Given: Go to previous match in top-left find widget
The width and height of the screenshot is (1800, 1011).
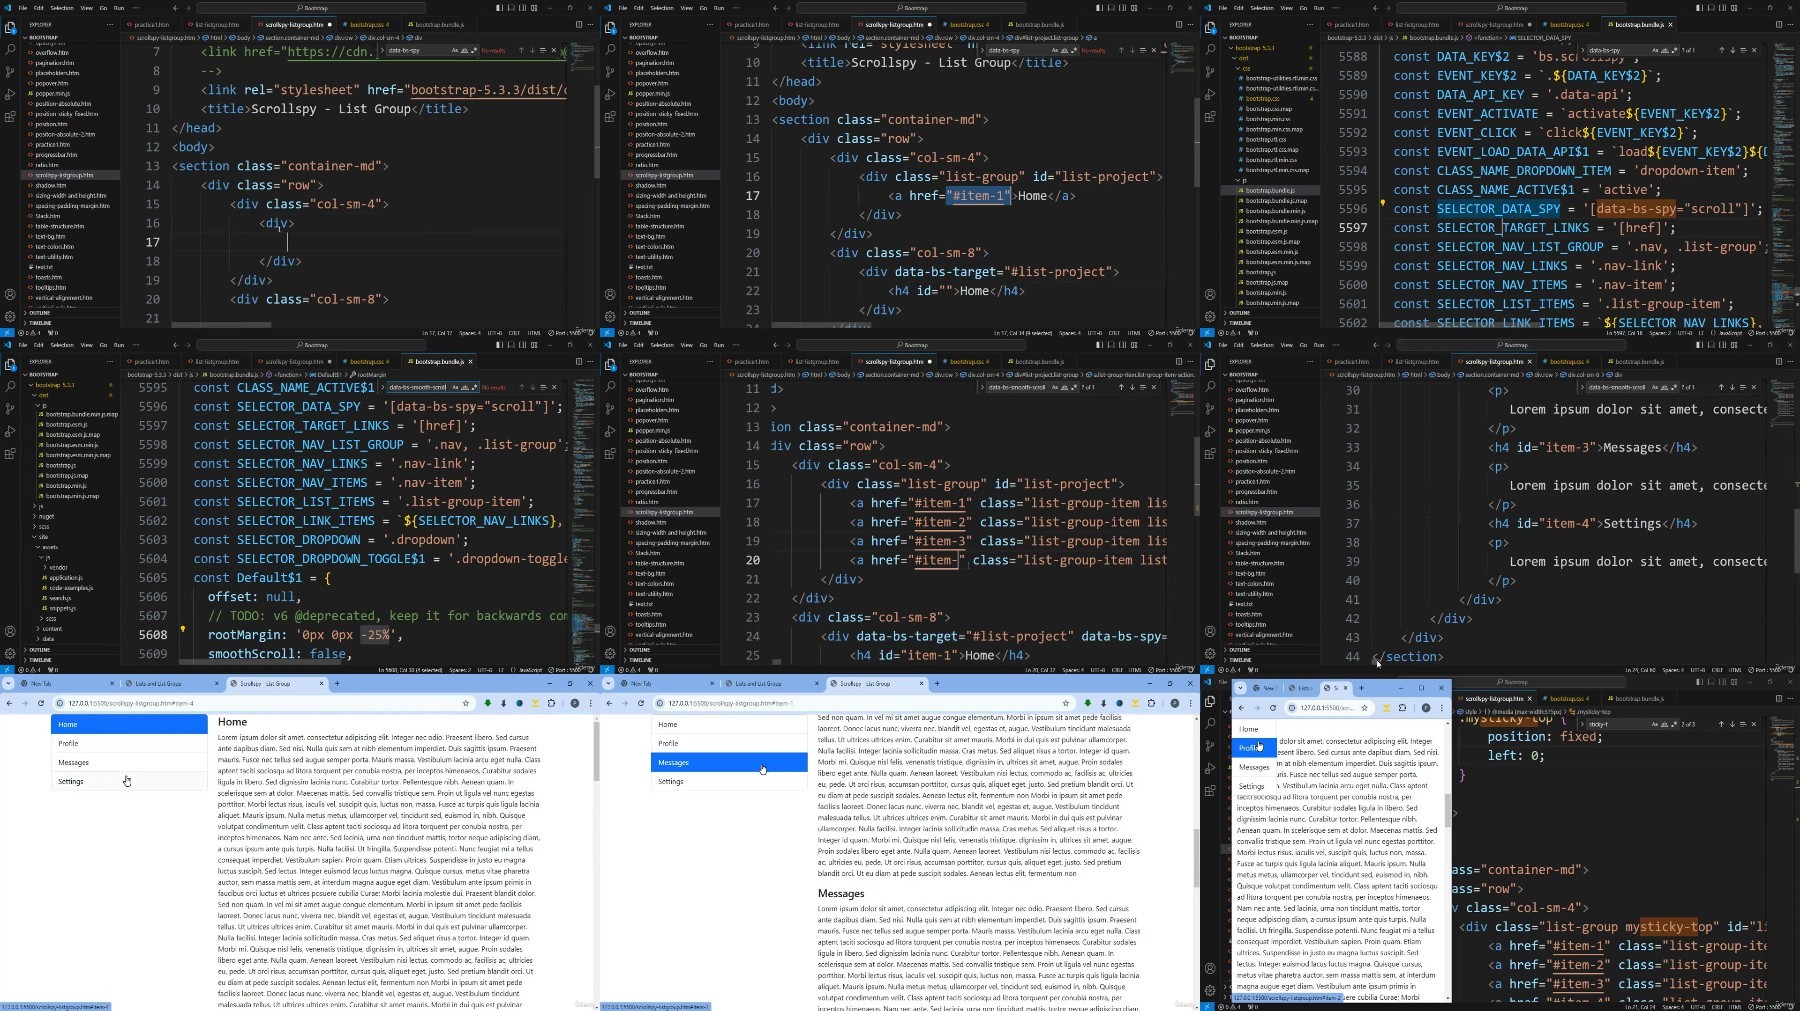Looking at the screenshot, I should 520,50.
